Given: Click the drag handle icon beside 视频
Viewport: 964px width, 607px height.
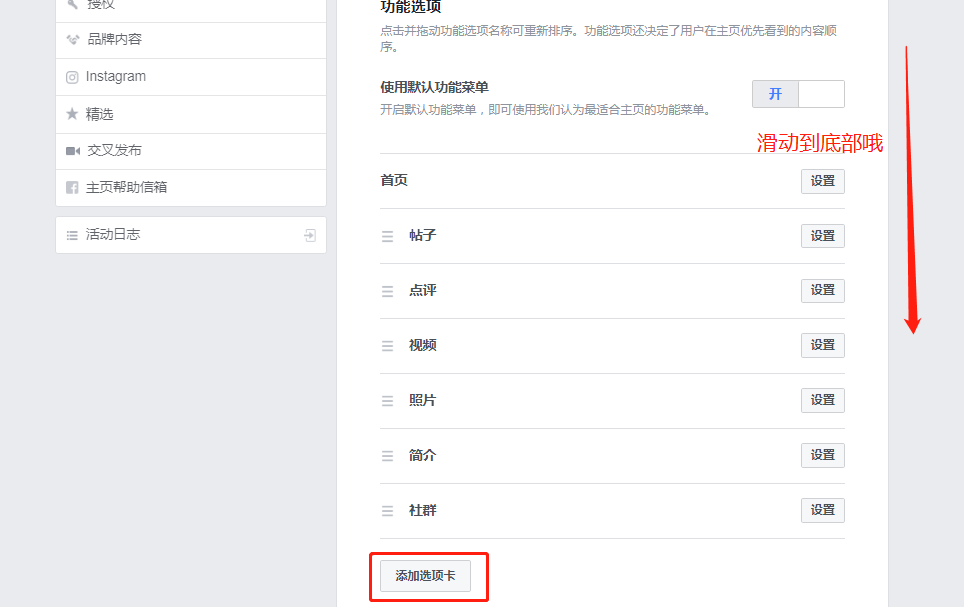Looking at the screenshot, I should click(x=387, y=346).
